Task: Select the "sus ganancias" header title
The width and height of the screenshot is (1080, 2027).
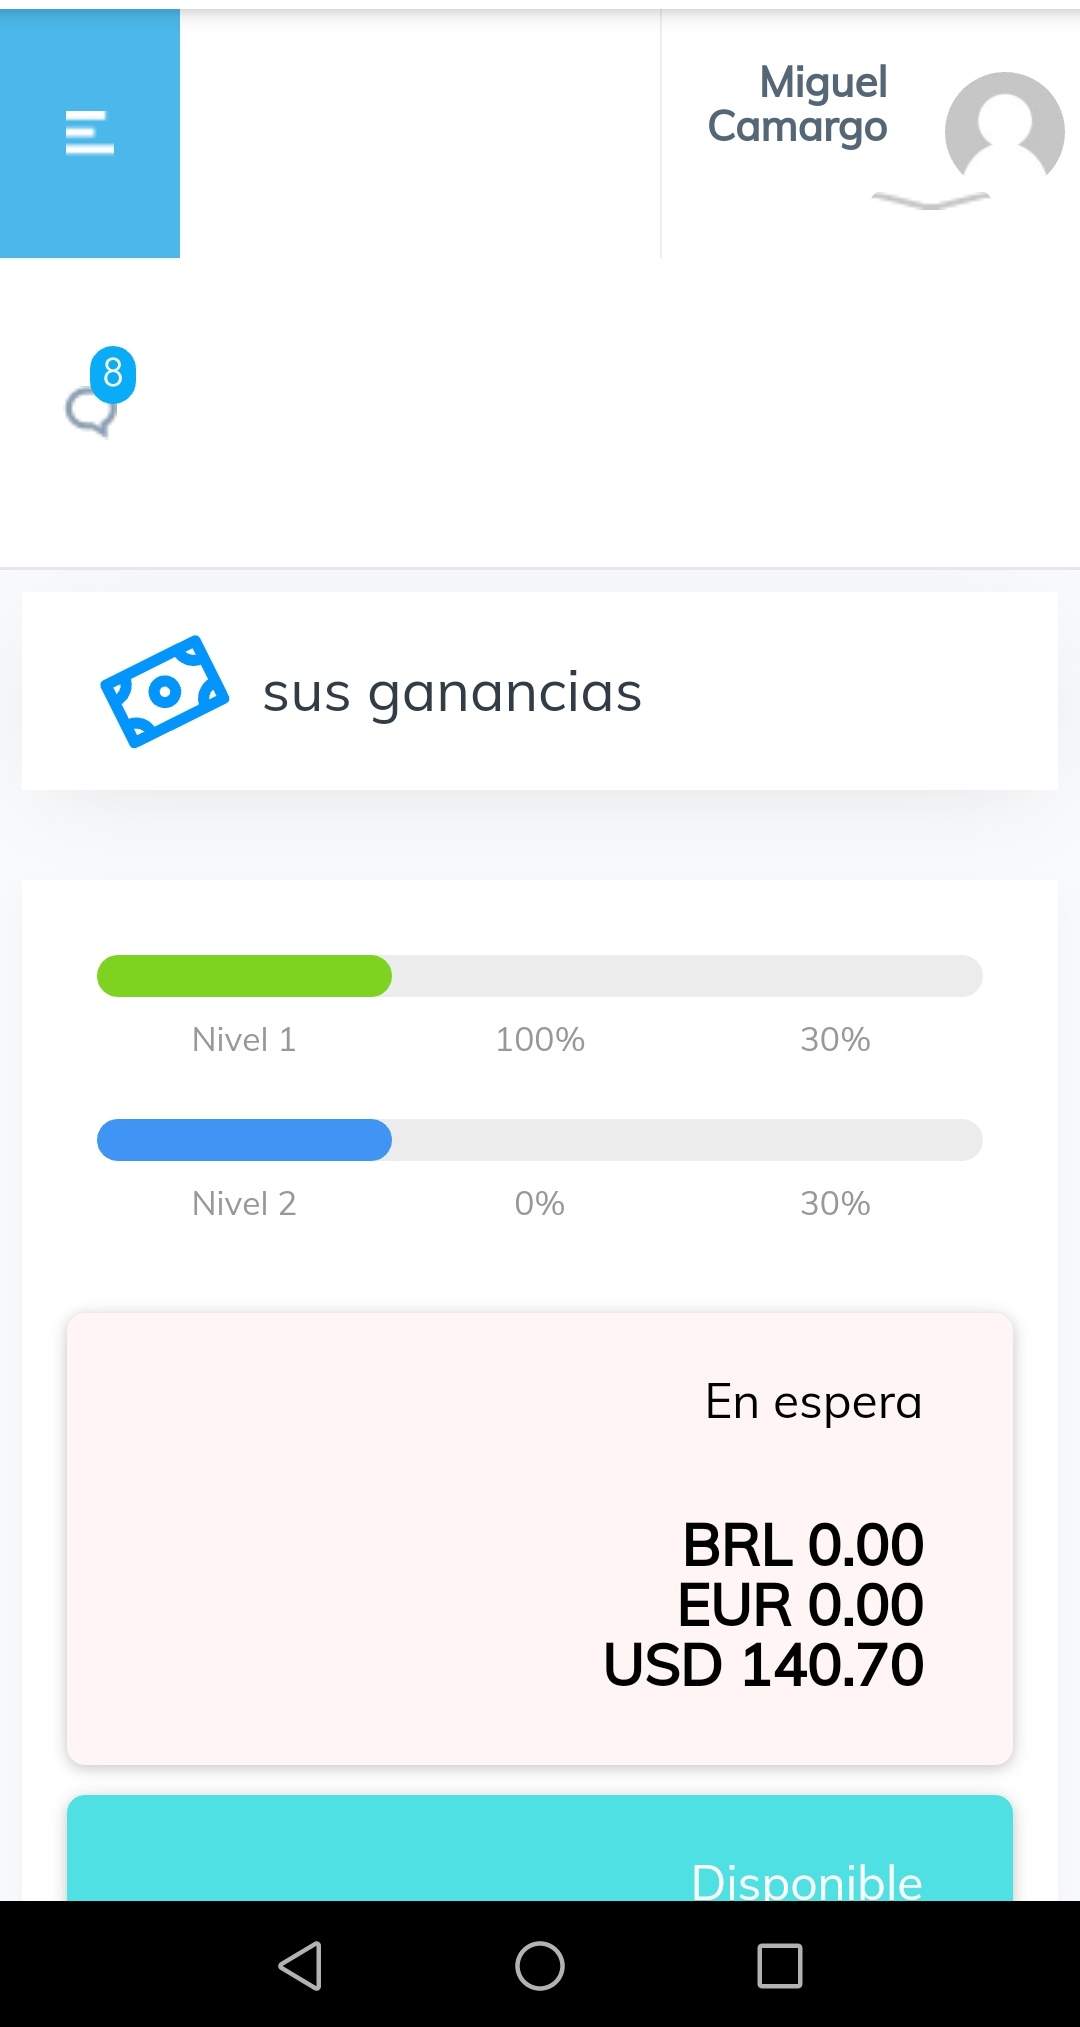Action: [452, 692]
